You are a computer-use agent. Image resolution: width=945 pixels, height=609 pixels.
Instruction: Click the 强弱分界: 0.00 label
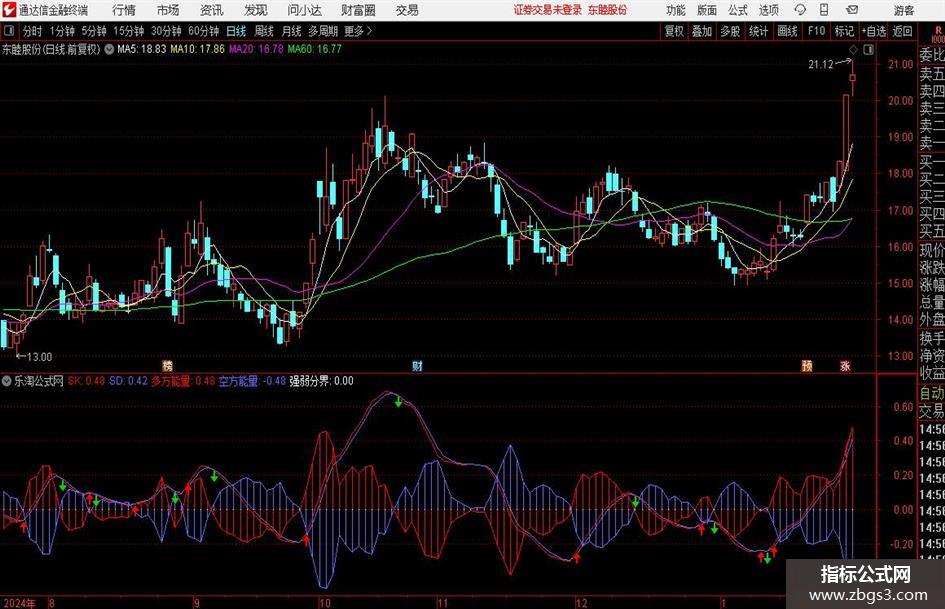[x=322, y=380]
